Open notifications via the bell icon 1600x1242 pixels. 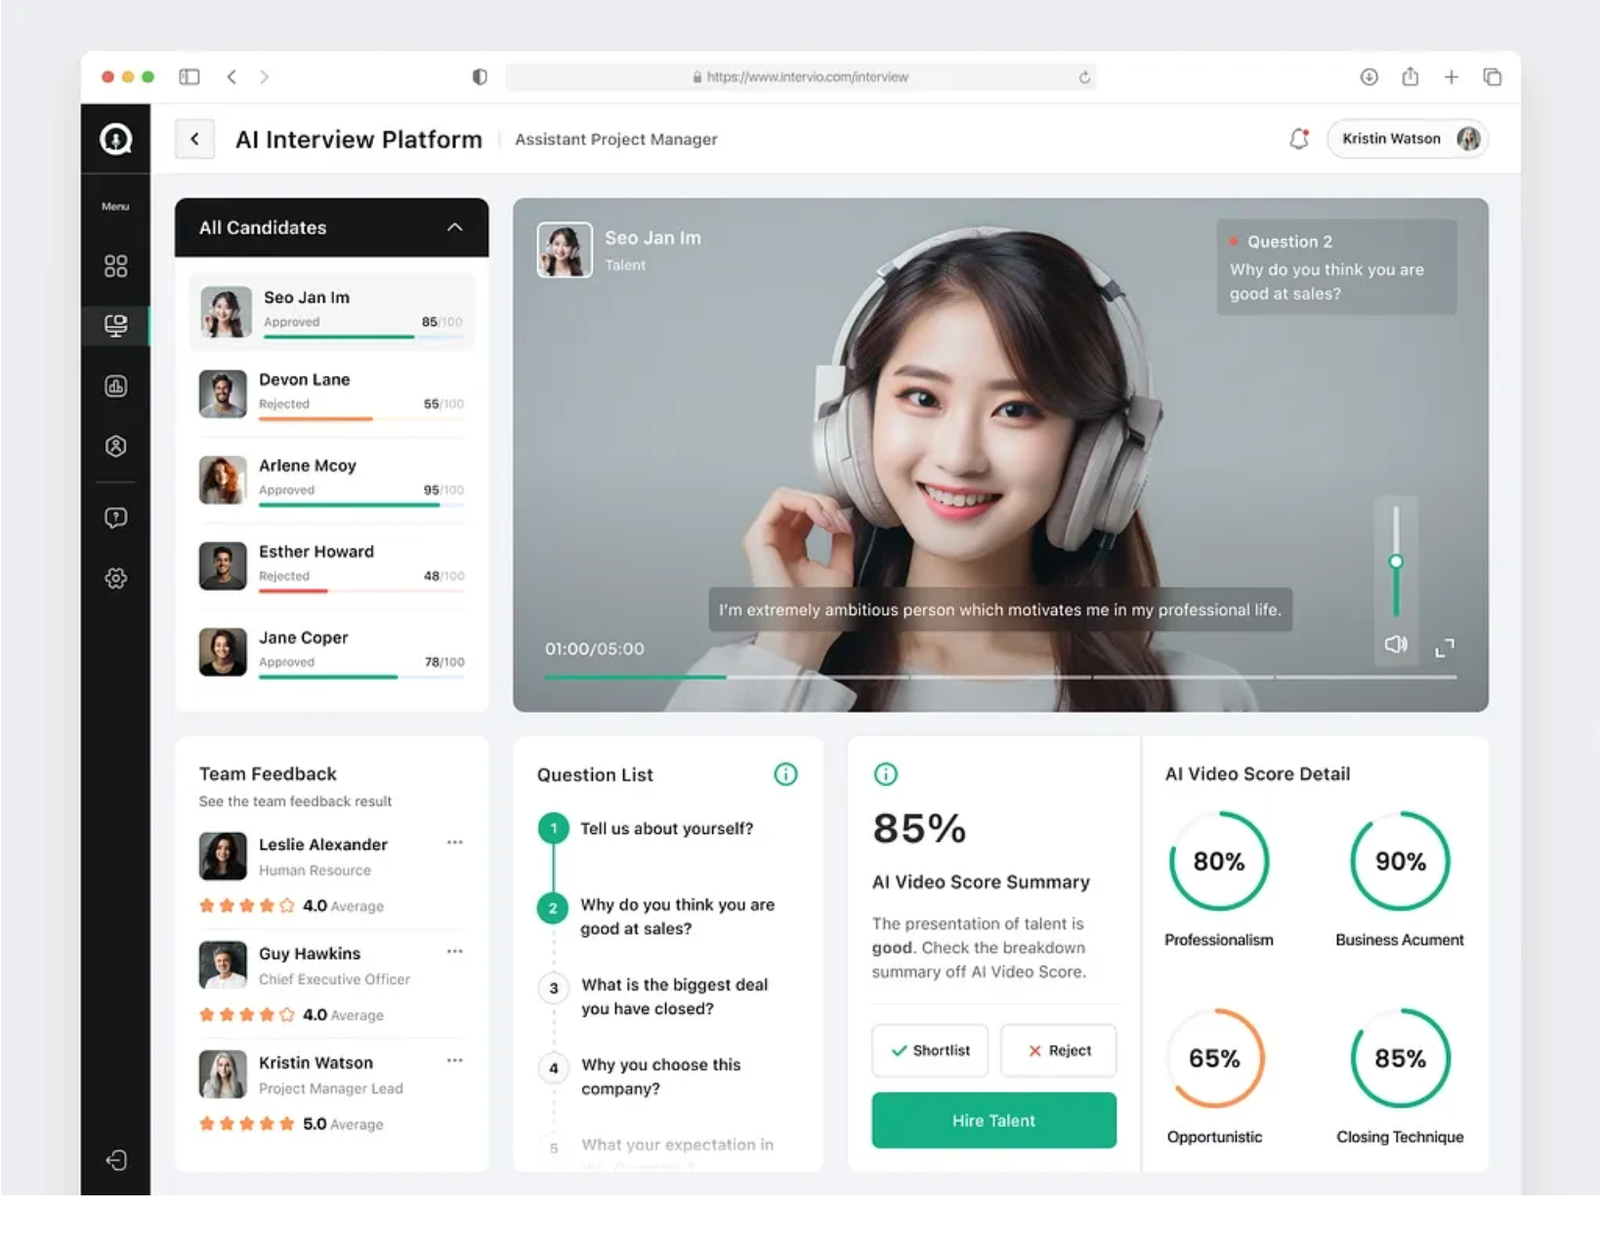(x=1299, y=139)
